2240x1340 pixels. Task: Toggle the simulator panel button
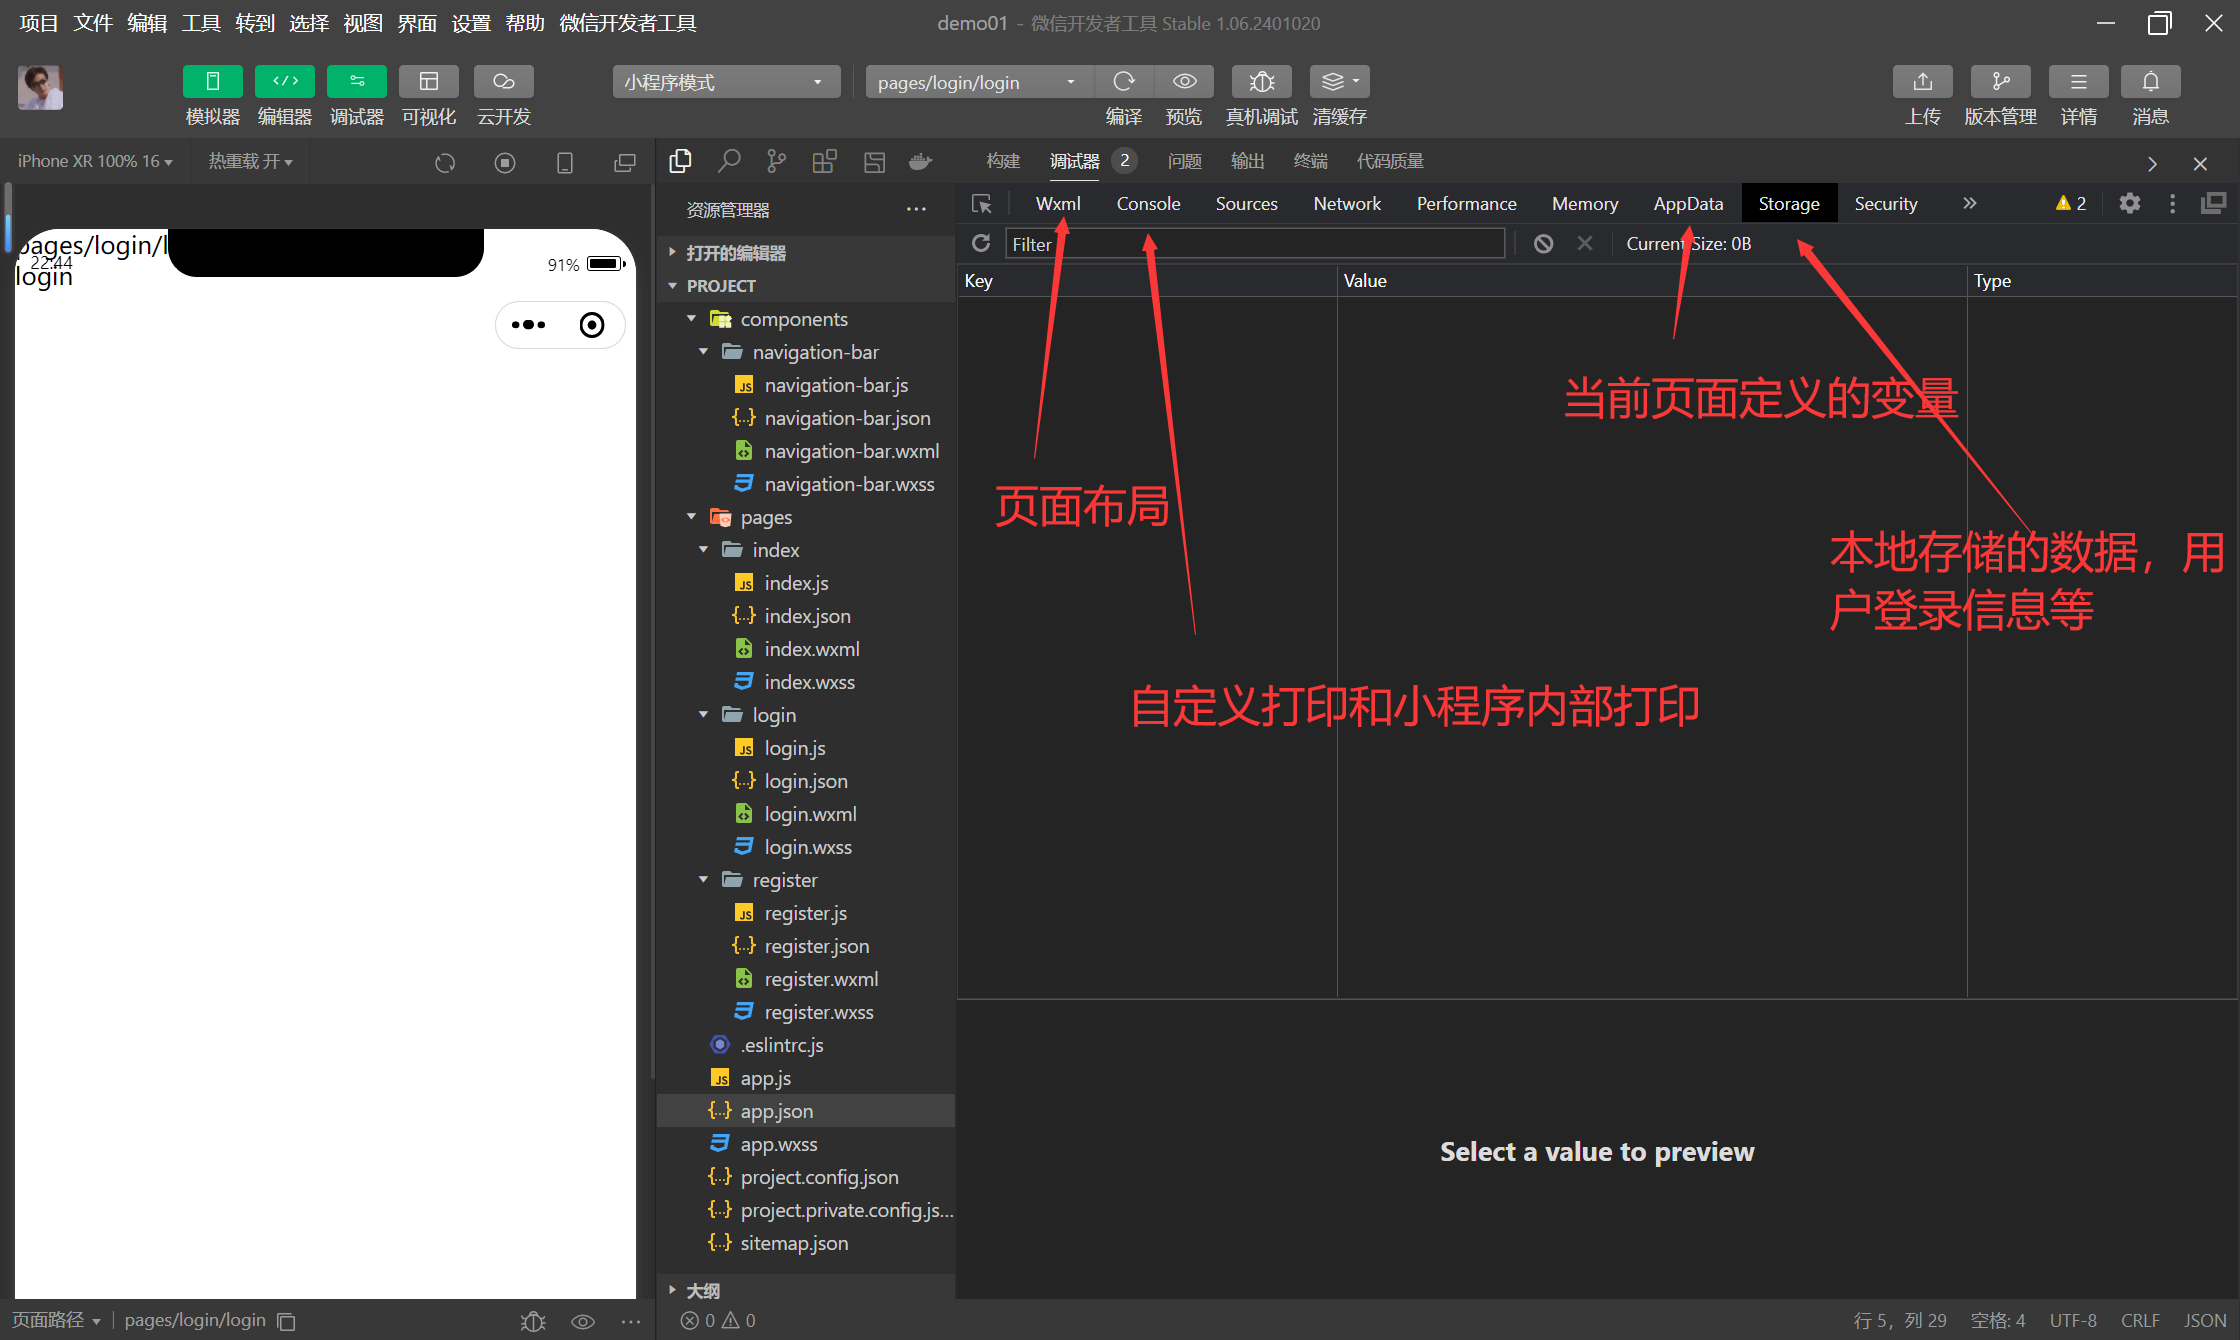(x=212, y=82)
